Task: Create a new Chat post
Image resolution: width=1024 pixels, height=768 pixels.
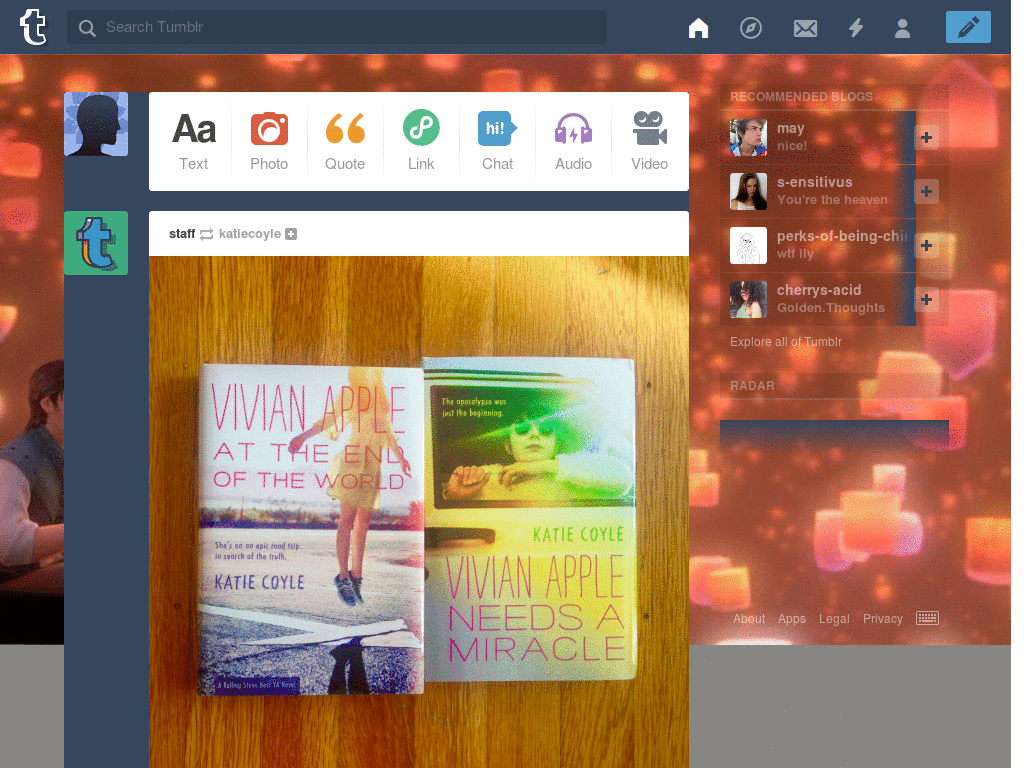Action: coord(498,141)
